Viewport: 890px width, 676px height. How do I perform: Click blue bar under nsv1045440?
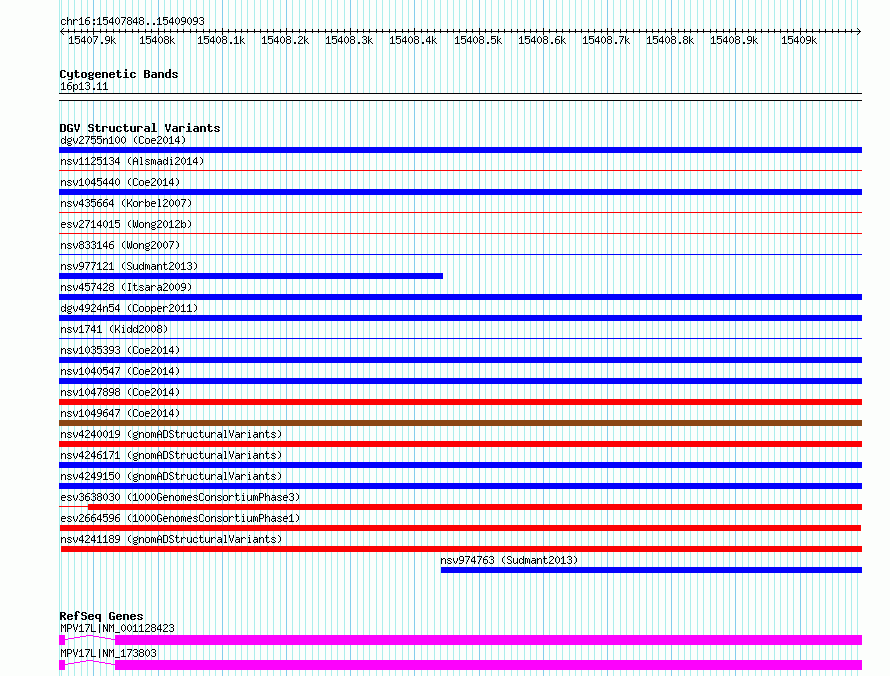click(460, 192)
